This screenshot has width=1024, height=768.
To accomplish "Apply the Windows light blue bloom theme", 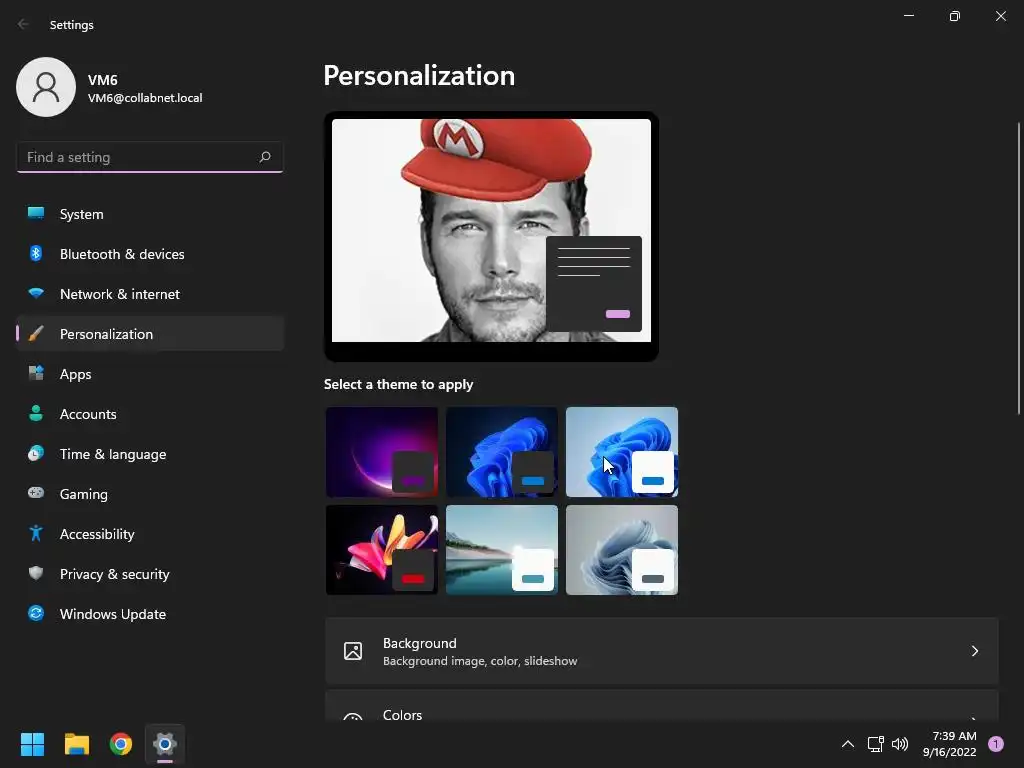I will 622,452.
